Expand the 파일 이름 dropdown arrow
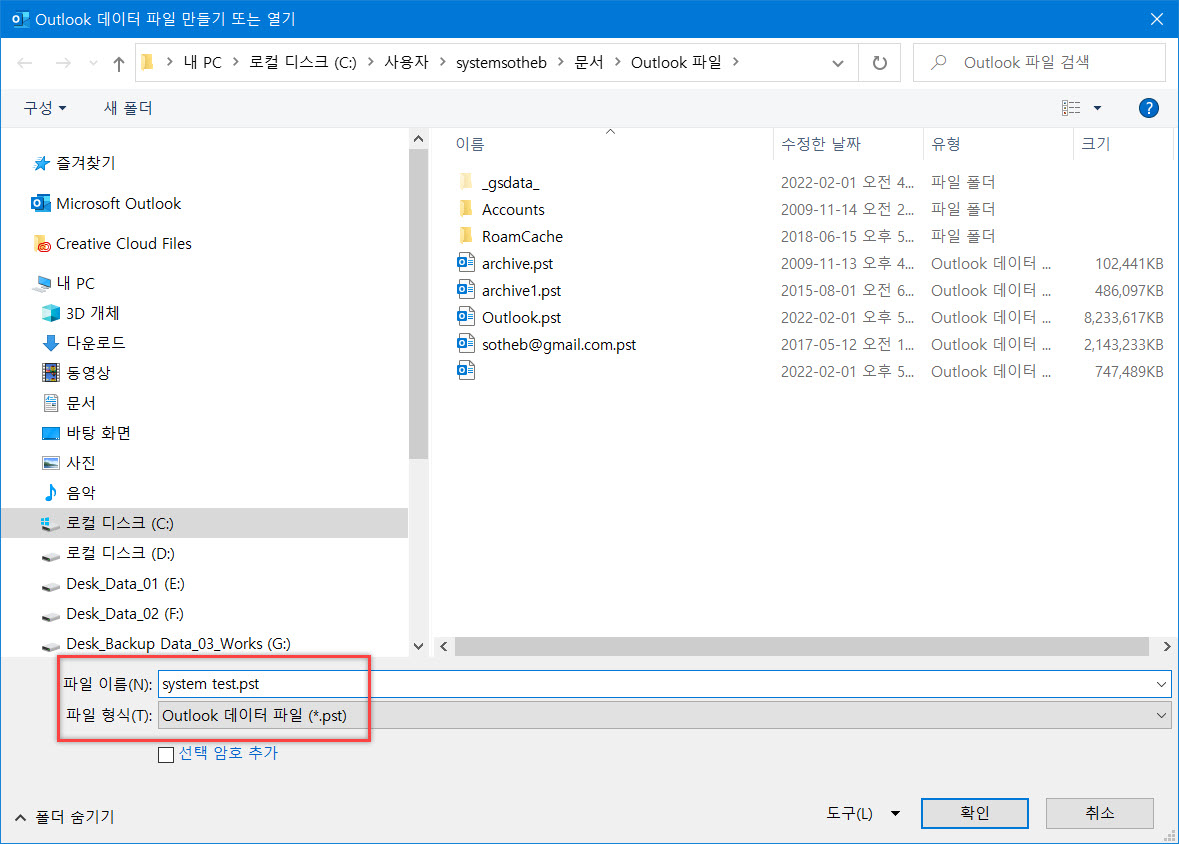Screen dimensions: 1179x844 coord(1161,685)
